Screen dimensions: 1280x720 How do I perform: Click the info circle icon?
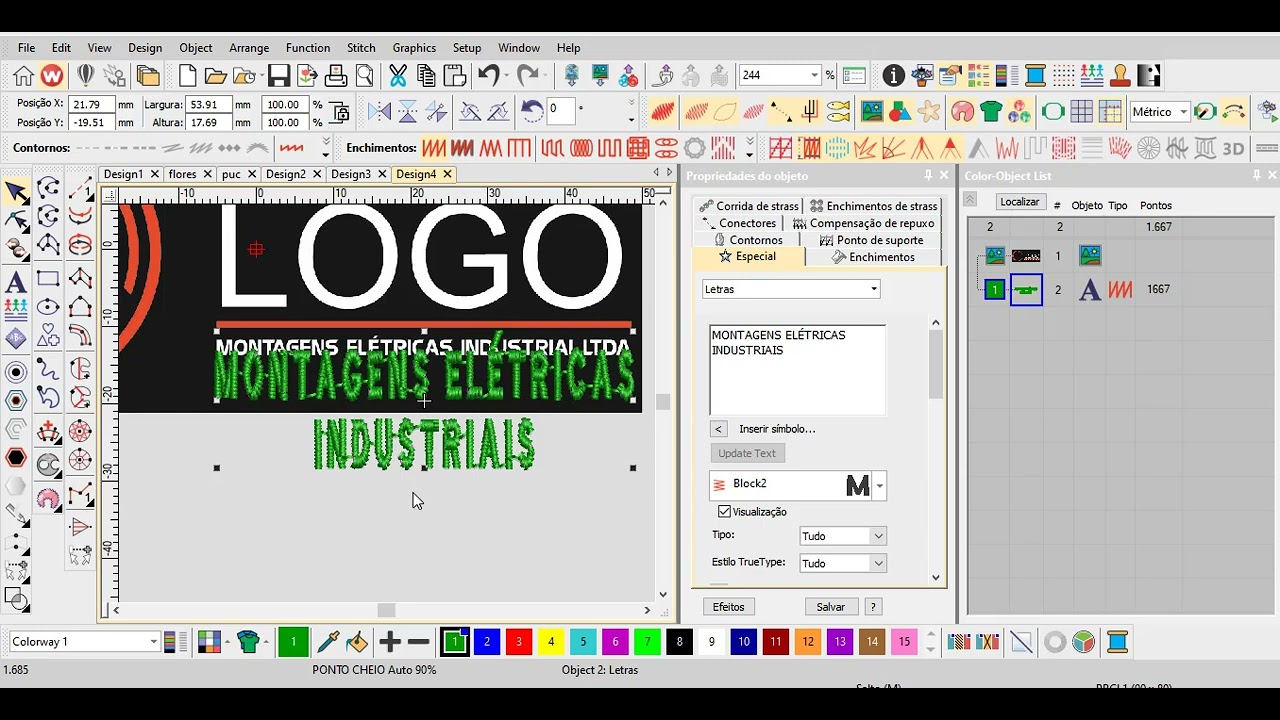tap(893, 75)
